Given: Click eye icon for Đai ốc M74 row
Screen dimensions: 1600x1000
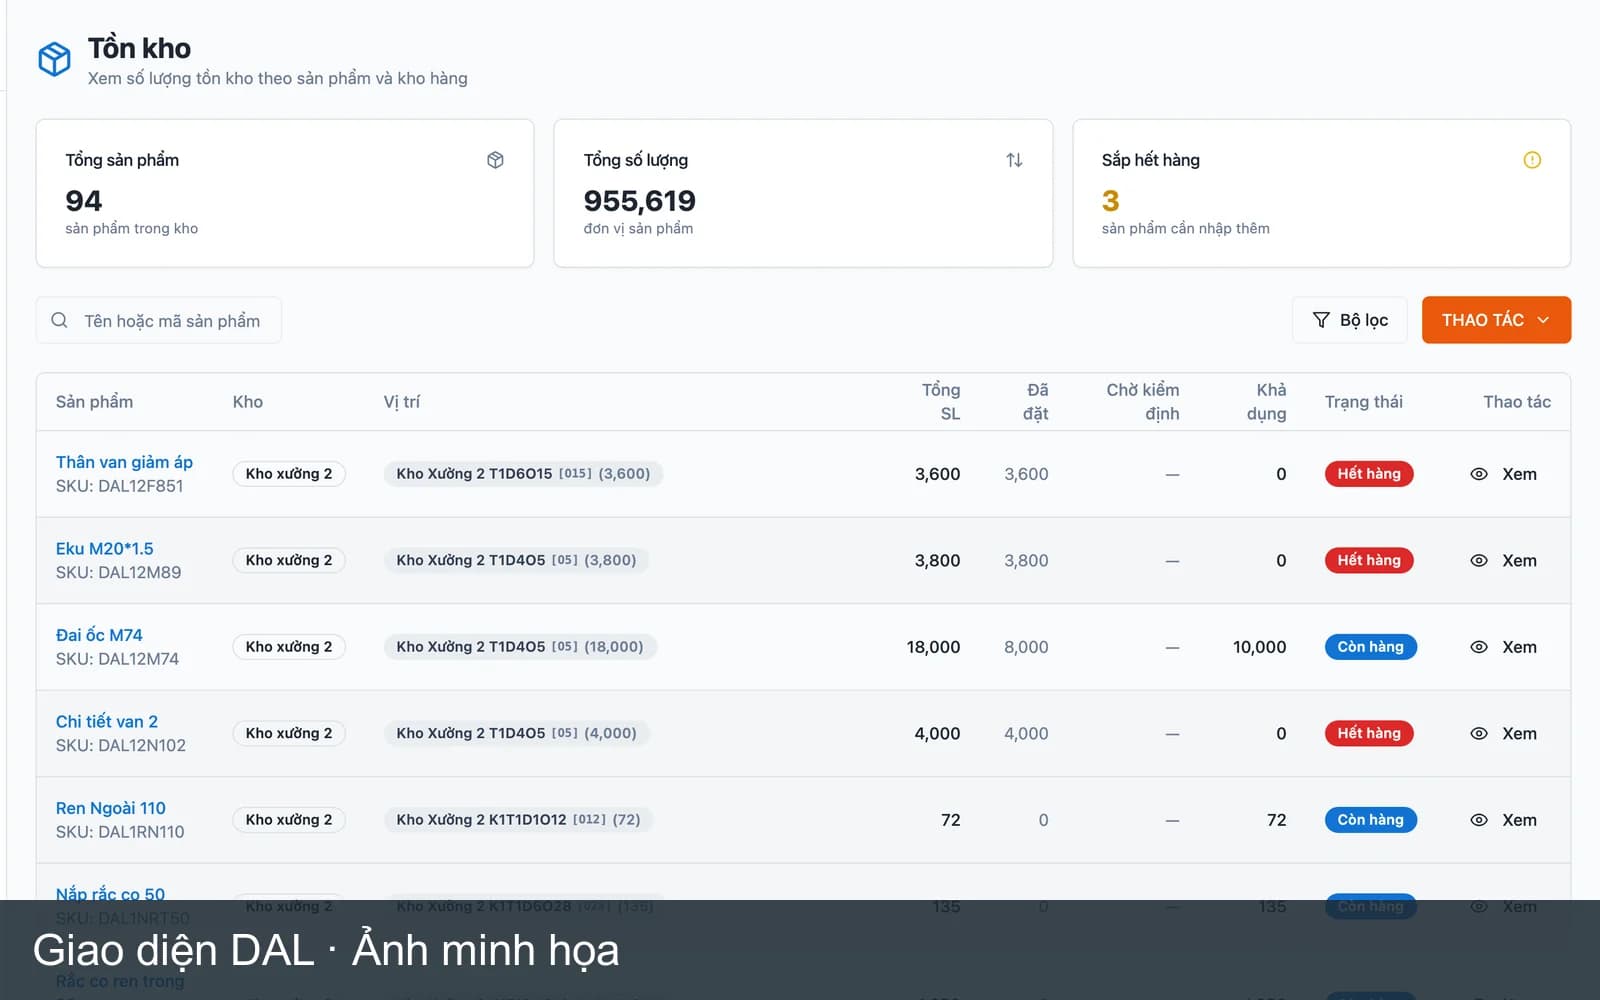Looking at the screenshot, I should pos(1479,647).
